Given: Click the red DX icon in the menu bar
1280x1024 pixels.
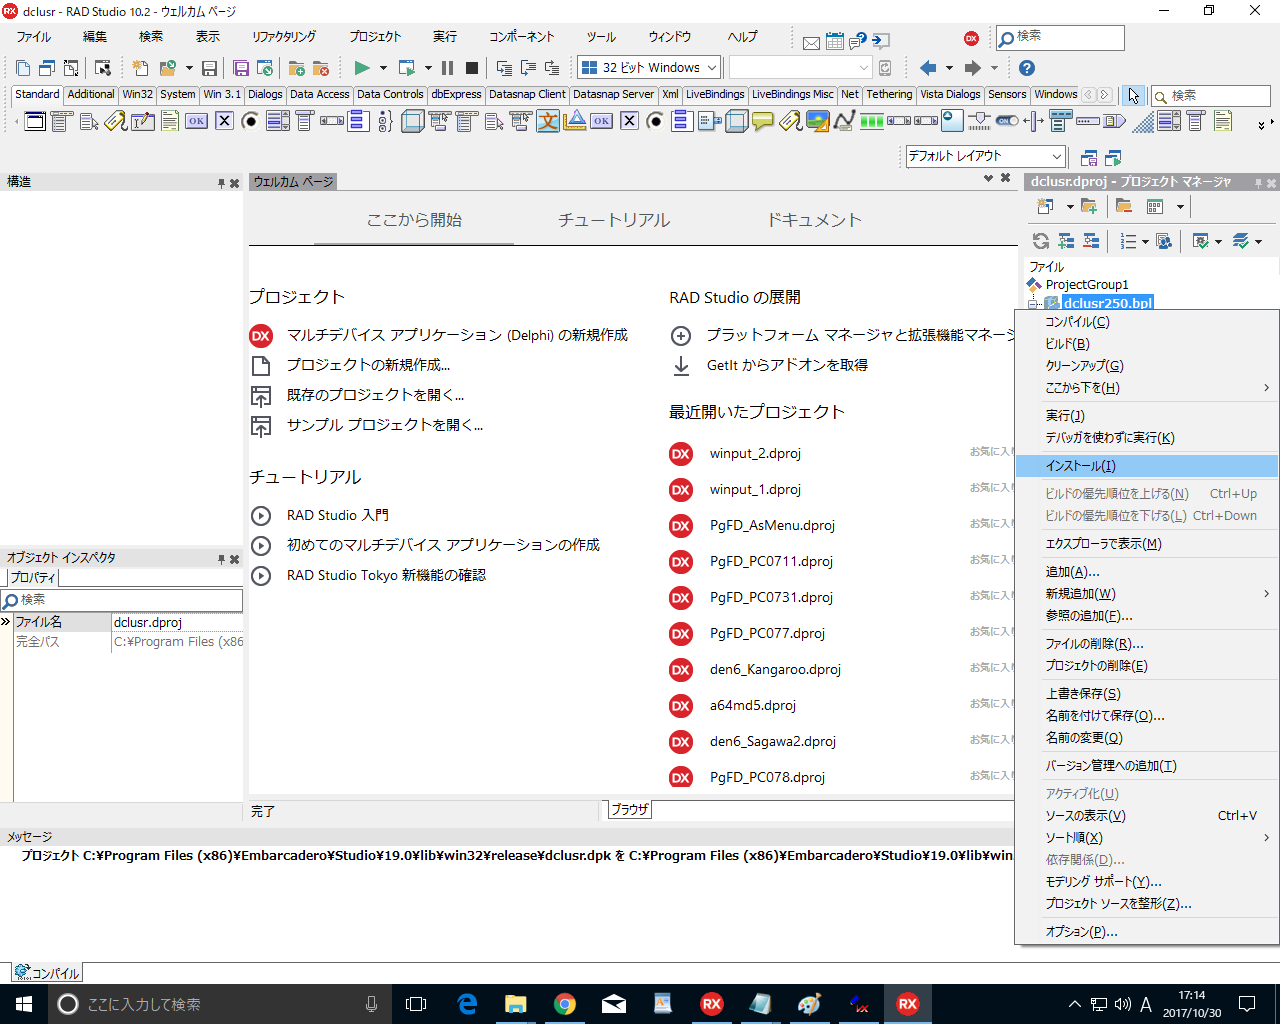Looking at the screenshot, I should (971, 38).
